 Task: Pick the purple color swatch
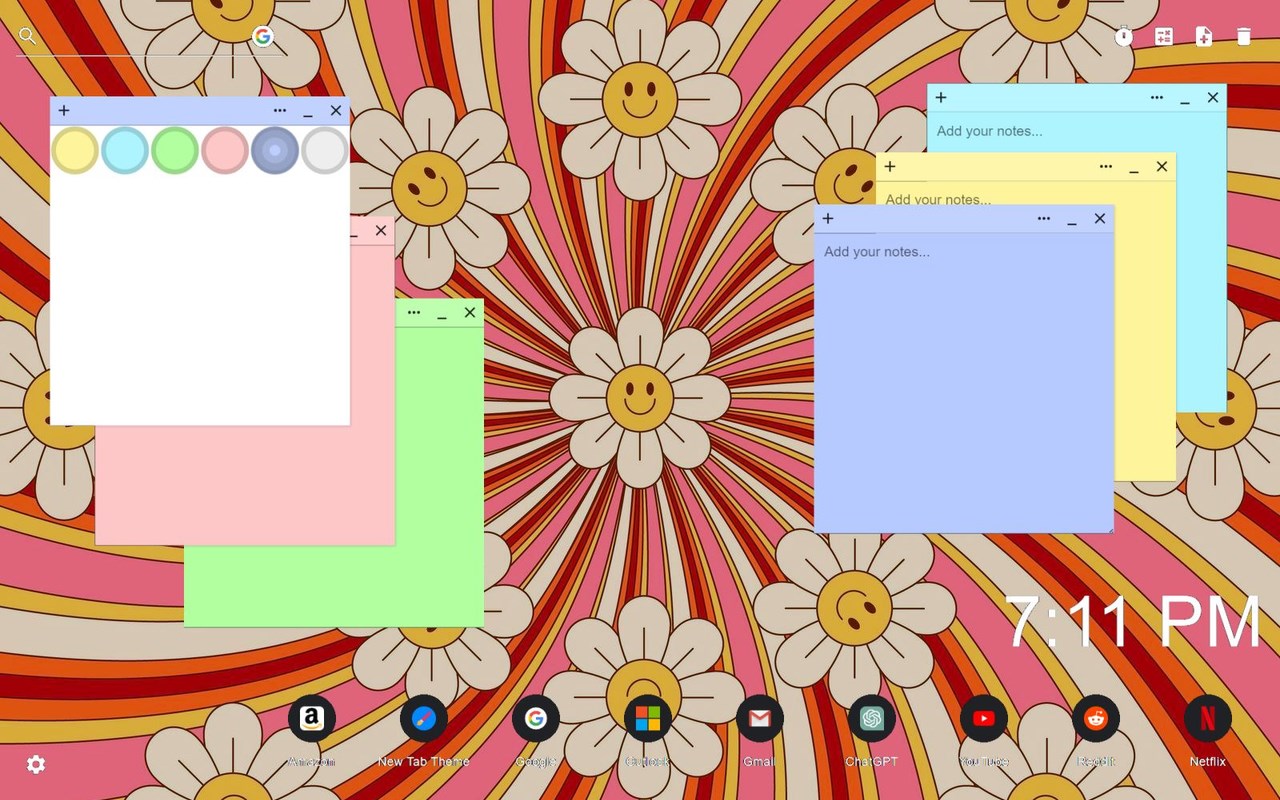point(275,150)
